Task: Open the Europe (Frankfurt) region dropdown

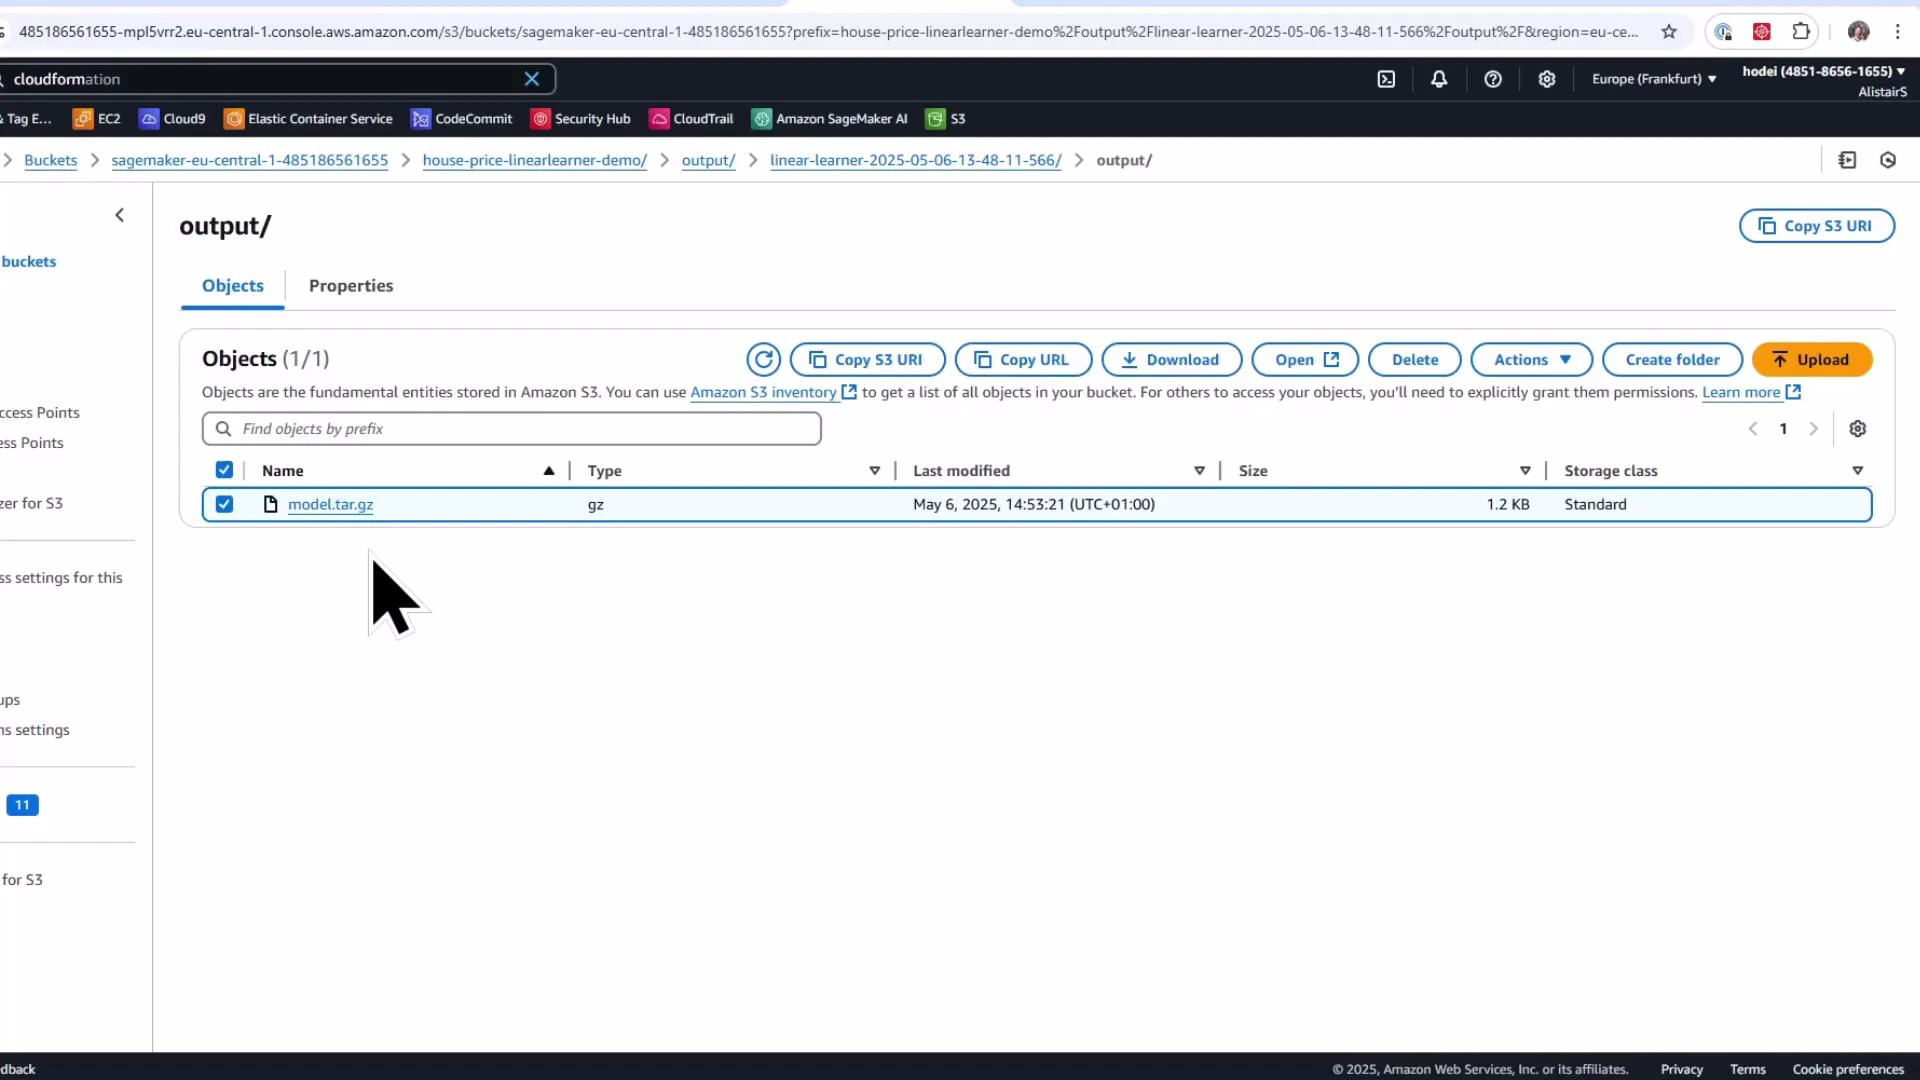Action: 1654,79
